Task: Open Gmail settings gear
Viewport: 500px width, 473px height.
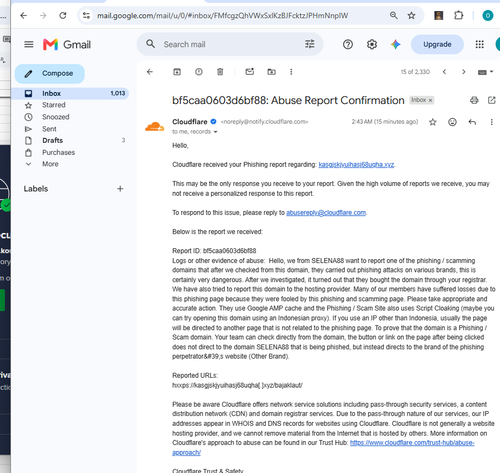Action: click(x=372, y=44)
